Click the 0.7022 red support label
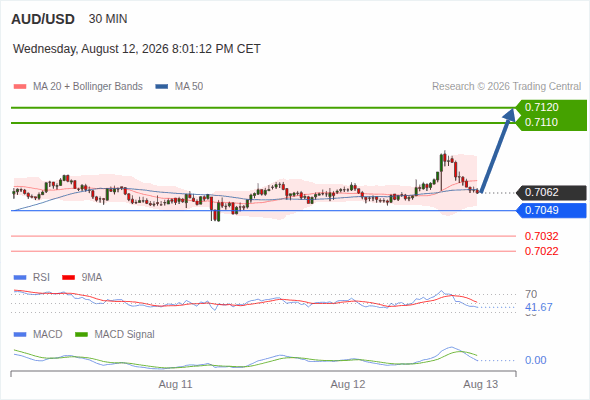 point(541,251)
